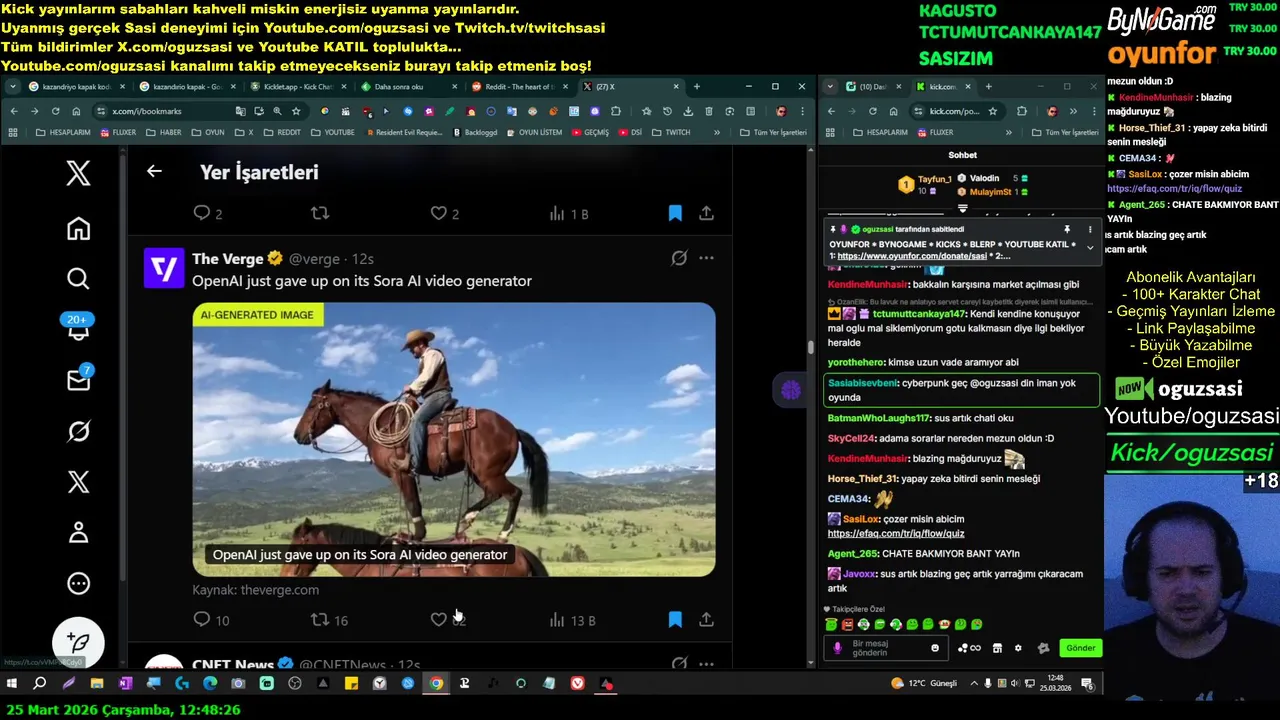Open Kick chat settings gear
This screenshot has height=720, width=1280.
pyautogui.click(x=1018, y=648)
